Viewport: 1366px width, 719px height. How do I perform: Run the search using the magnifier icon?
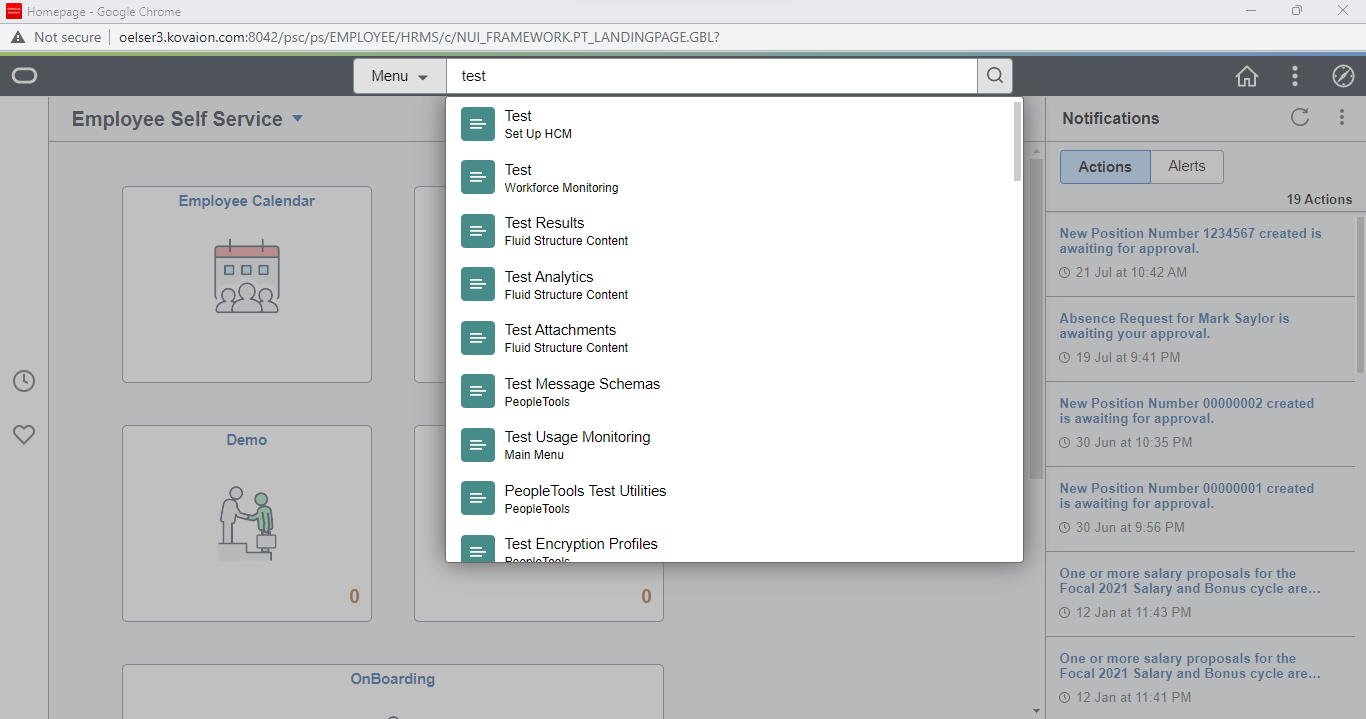pos(994,76)
